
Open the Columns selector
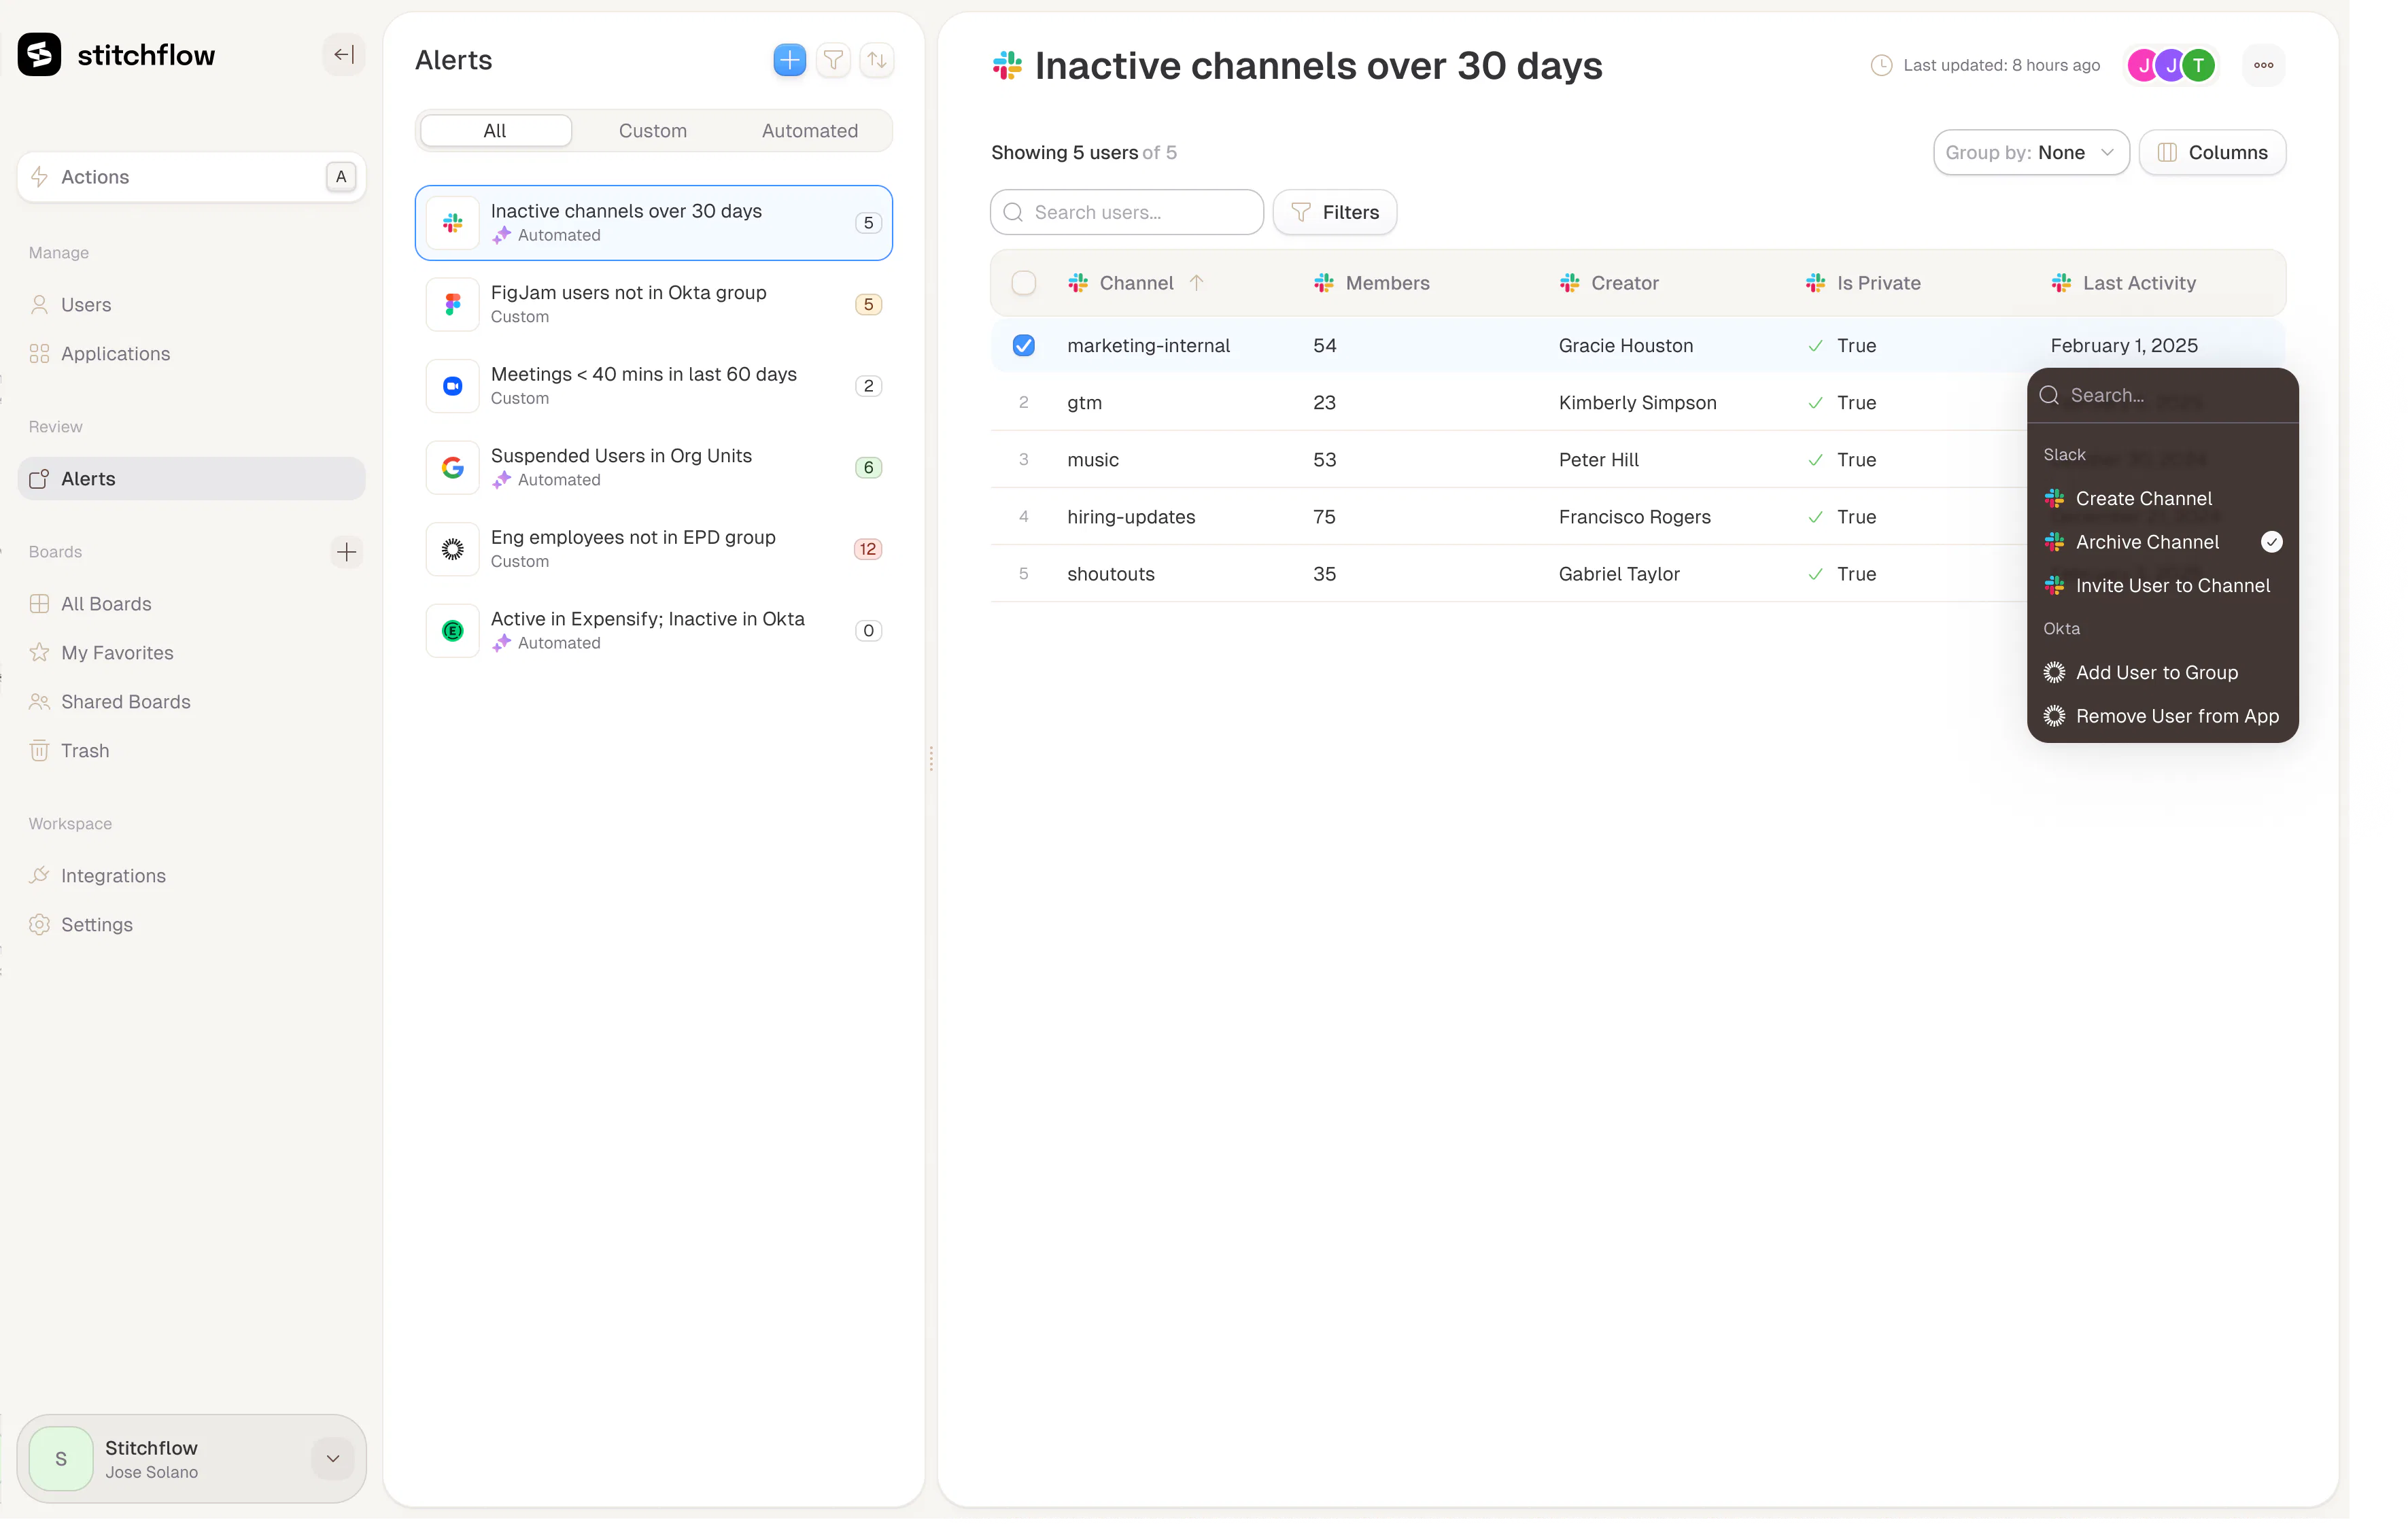point(2213,153)
